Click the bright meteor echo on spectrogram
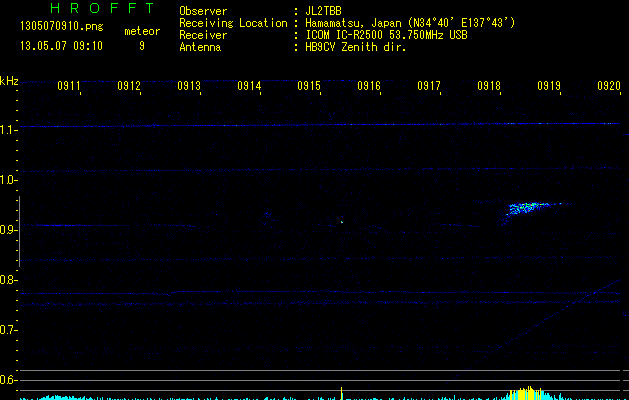This screenshot has width=629, height=400. pos(525,208)
